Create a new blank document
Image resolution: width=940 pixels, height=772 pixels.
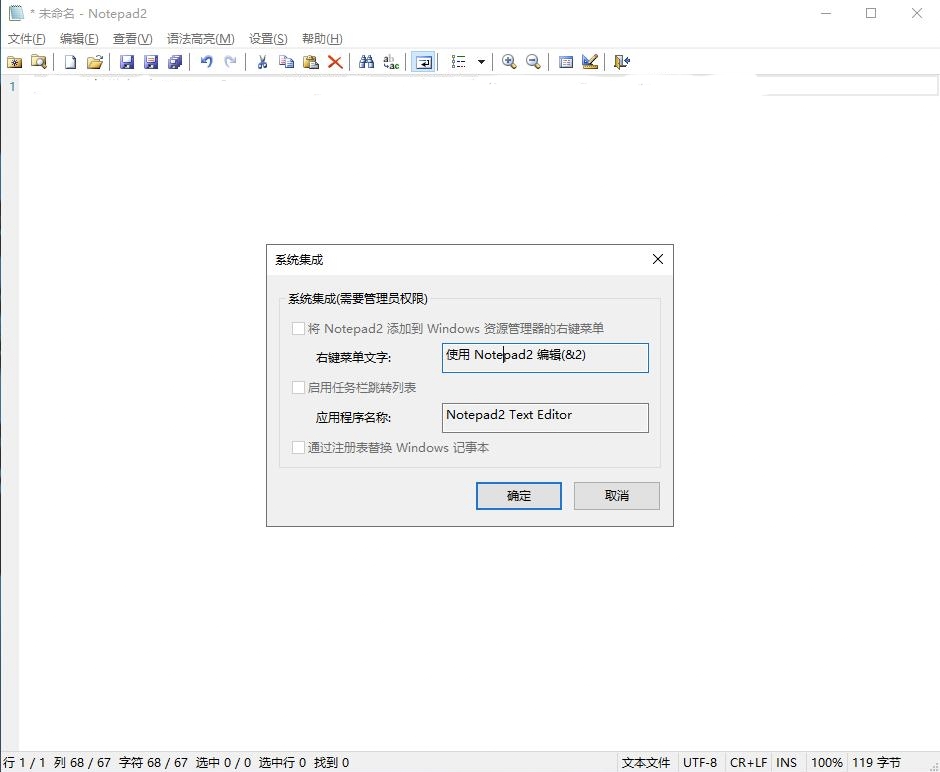tap(70, 62)
